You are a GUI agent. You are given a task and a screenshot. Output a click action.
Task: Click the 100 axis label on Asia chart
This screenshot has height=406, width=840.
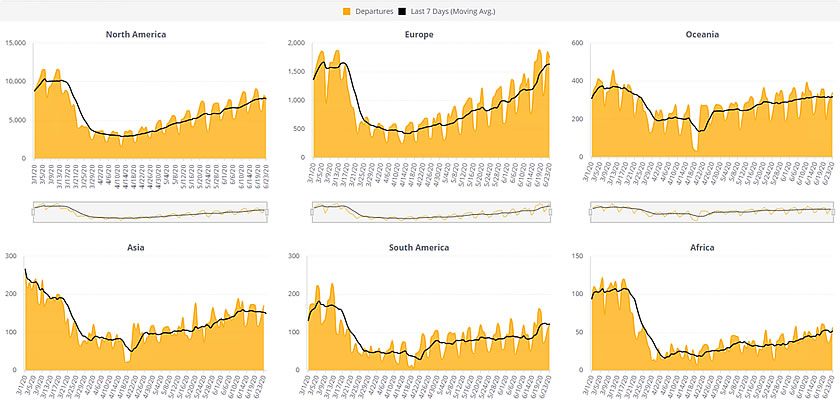[11, 332]
